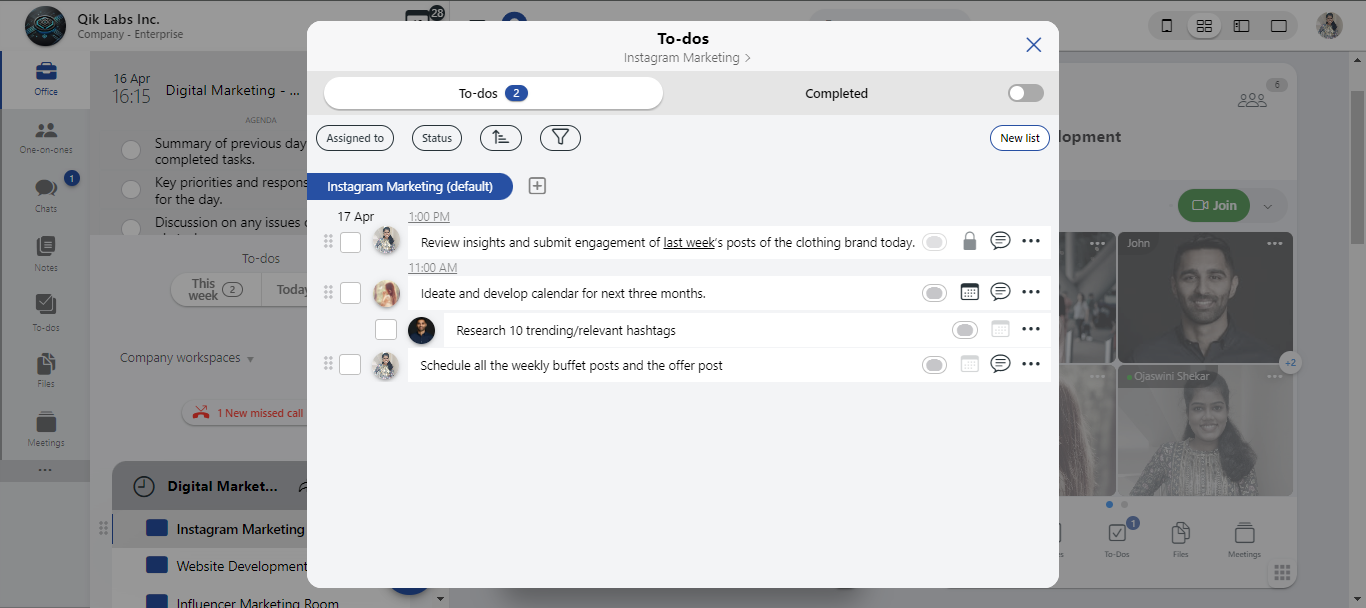Switch to the Completed tab
The height and width of the screenshot is (608, 1366).
click(x=836, y=93)
